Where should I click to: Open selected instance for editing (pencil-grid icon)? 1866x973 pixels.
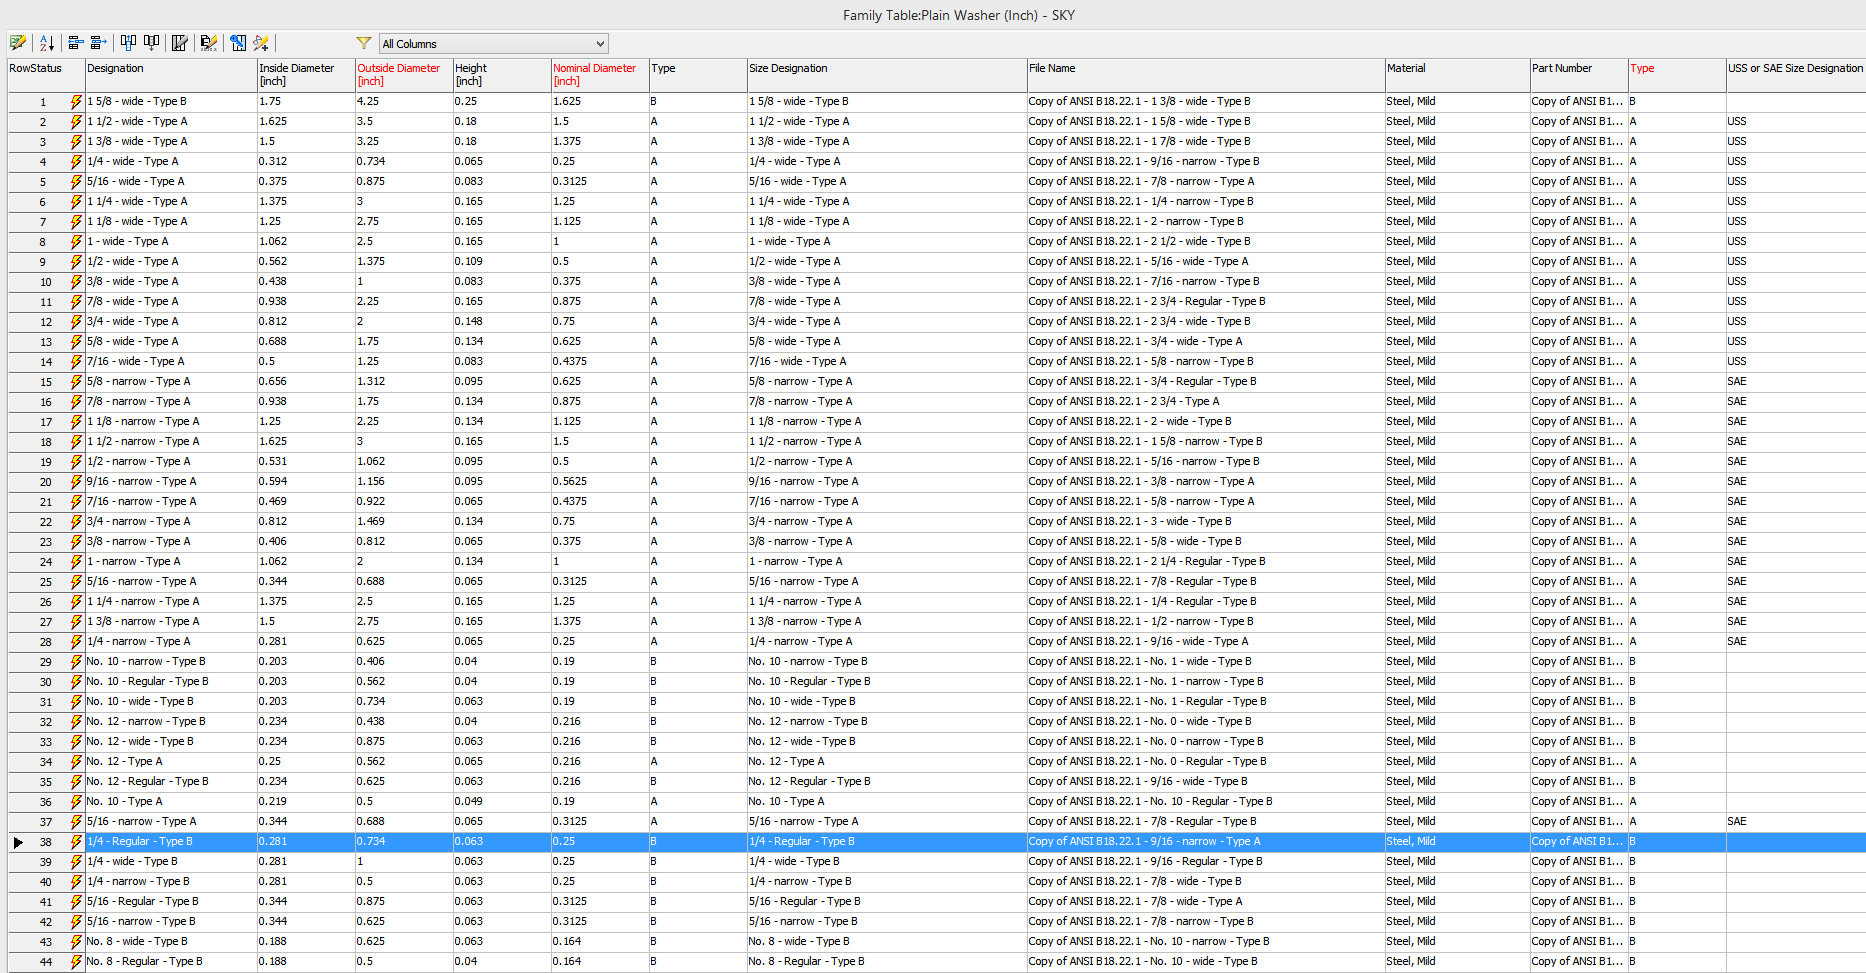[17, 42]
